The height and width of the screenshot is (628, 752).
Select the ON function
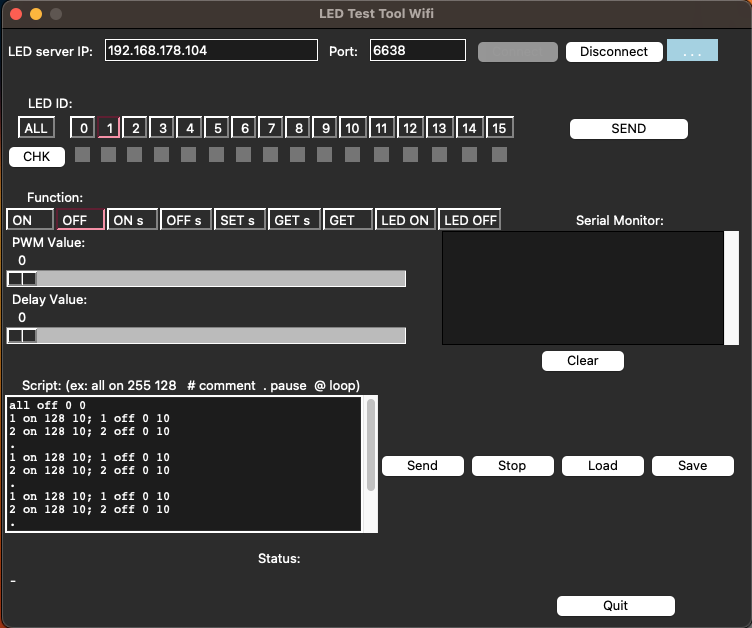(29, 220)
